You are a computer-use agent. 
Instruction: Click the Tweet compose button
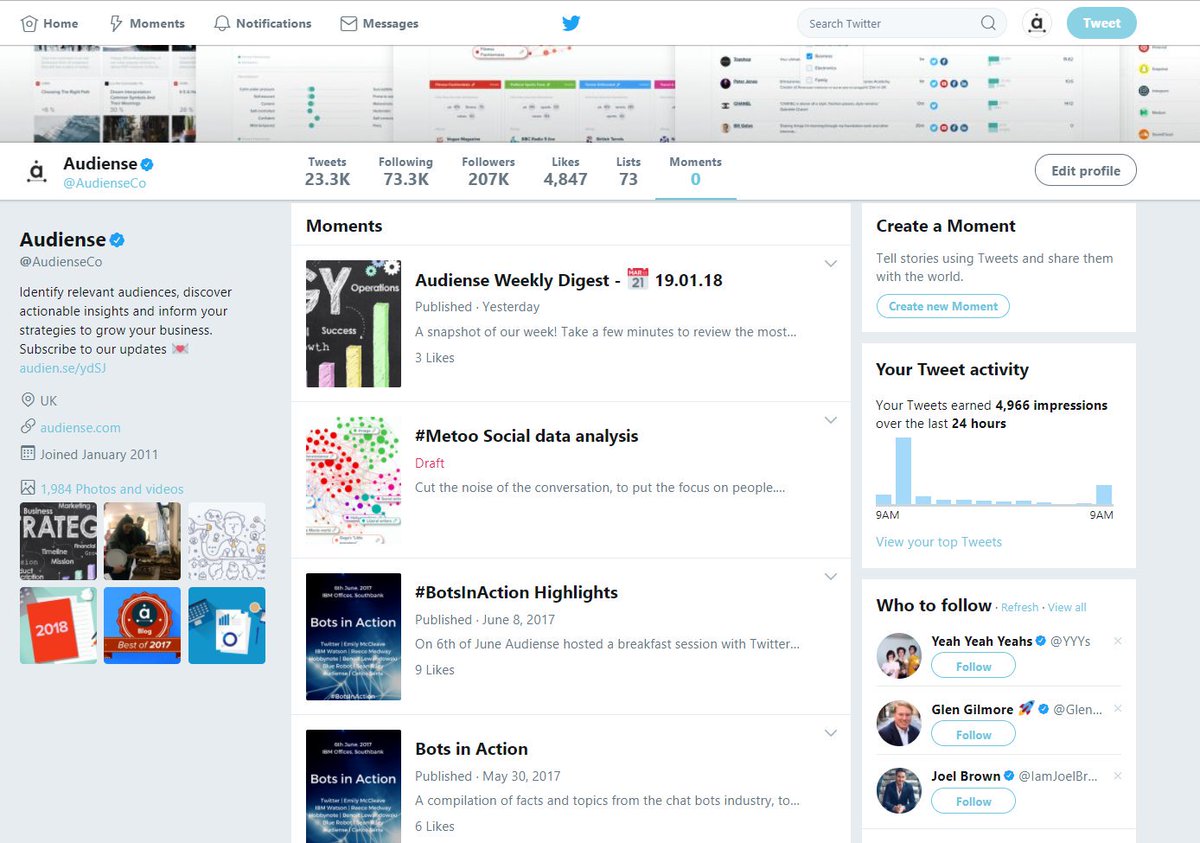1101,23
